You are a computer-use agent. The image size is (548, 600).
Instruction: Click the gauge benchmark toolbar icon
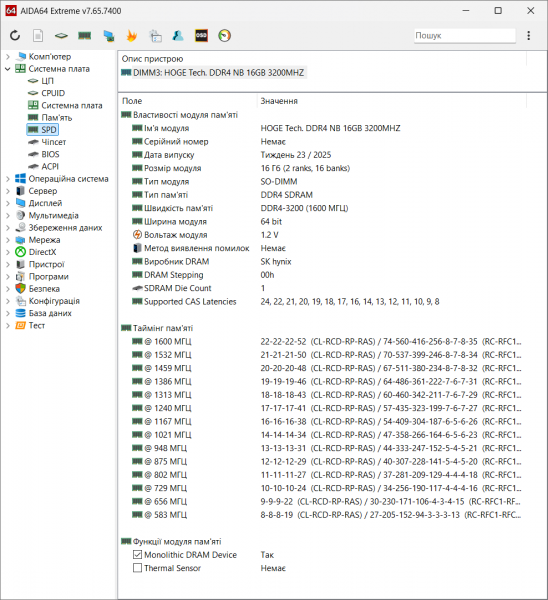(225, 36)
